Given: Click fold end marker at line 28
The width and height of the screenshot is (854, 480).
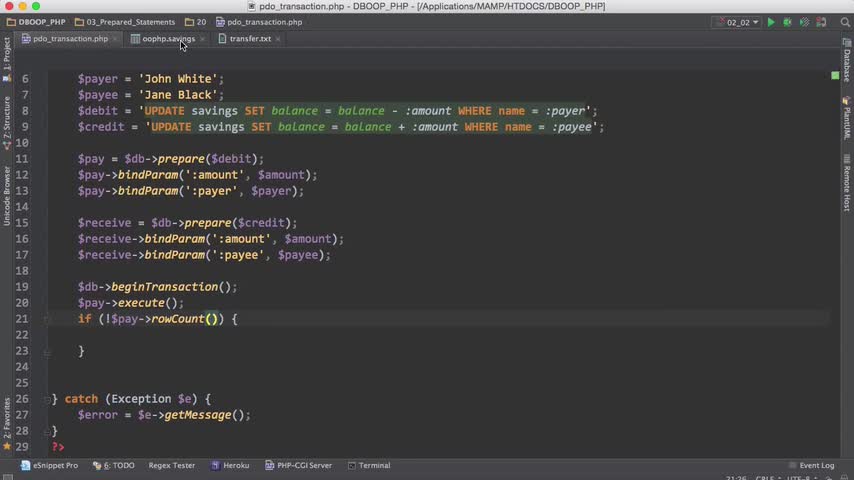Looking at the screenshot, I should [47, 432].
